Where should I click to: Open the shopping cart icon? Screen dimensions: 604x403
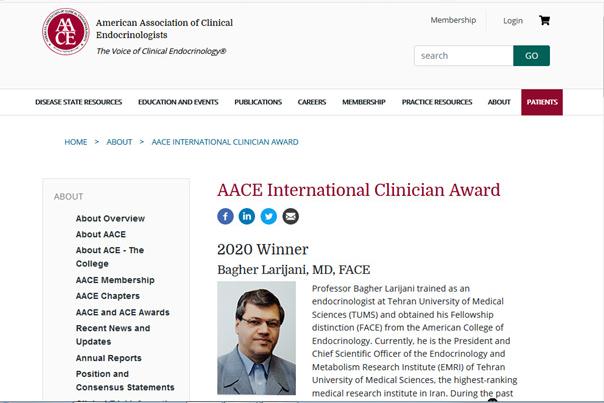pos(544,20)
